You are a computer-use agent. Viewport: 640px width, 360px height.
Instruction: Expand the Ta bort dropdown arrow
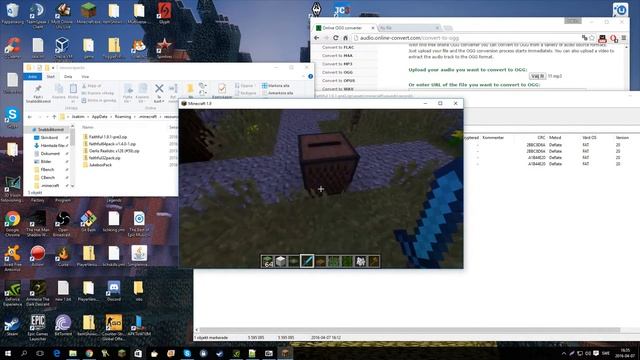click(x=162, y=101)
